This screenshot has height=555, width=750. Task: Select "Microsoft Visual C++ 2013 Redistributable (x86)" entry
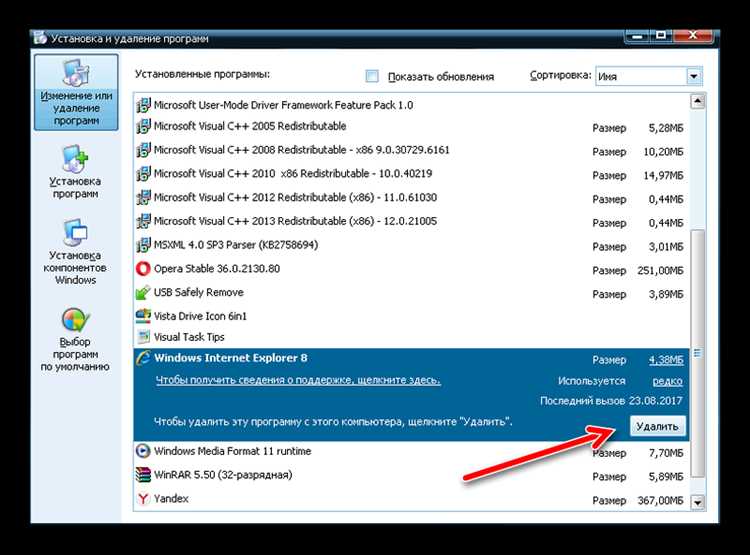coord(411,221)
